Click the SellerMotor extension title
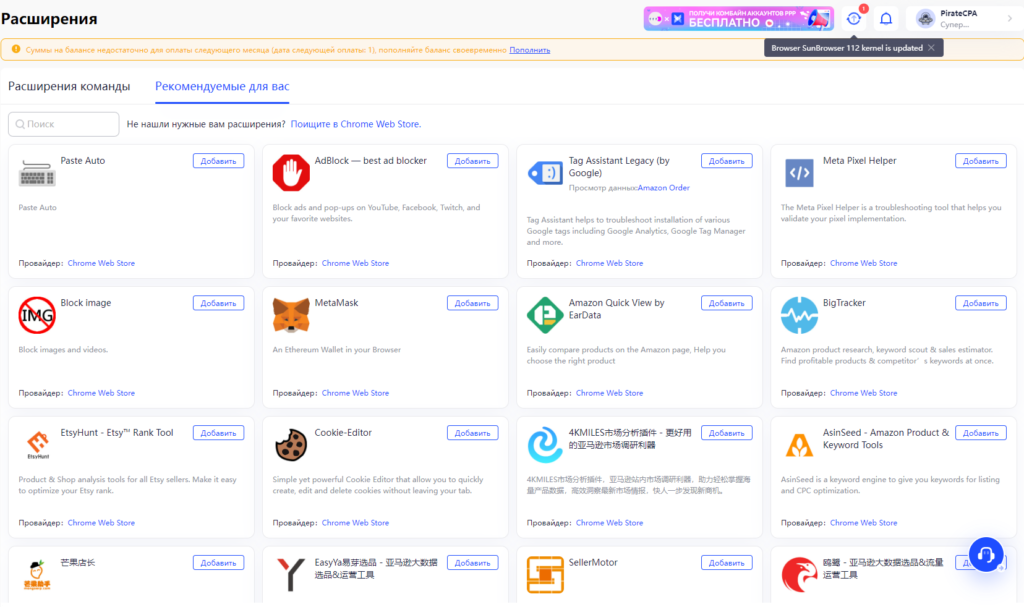The image size is (1024, 607). point(593,563)
